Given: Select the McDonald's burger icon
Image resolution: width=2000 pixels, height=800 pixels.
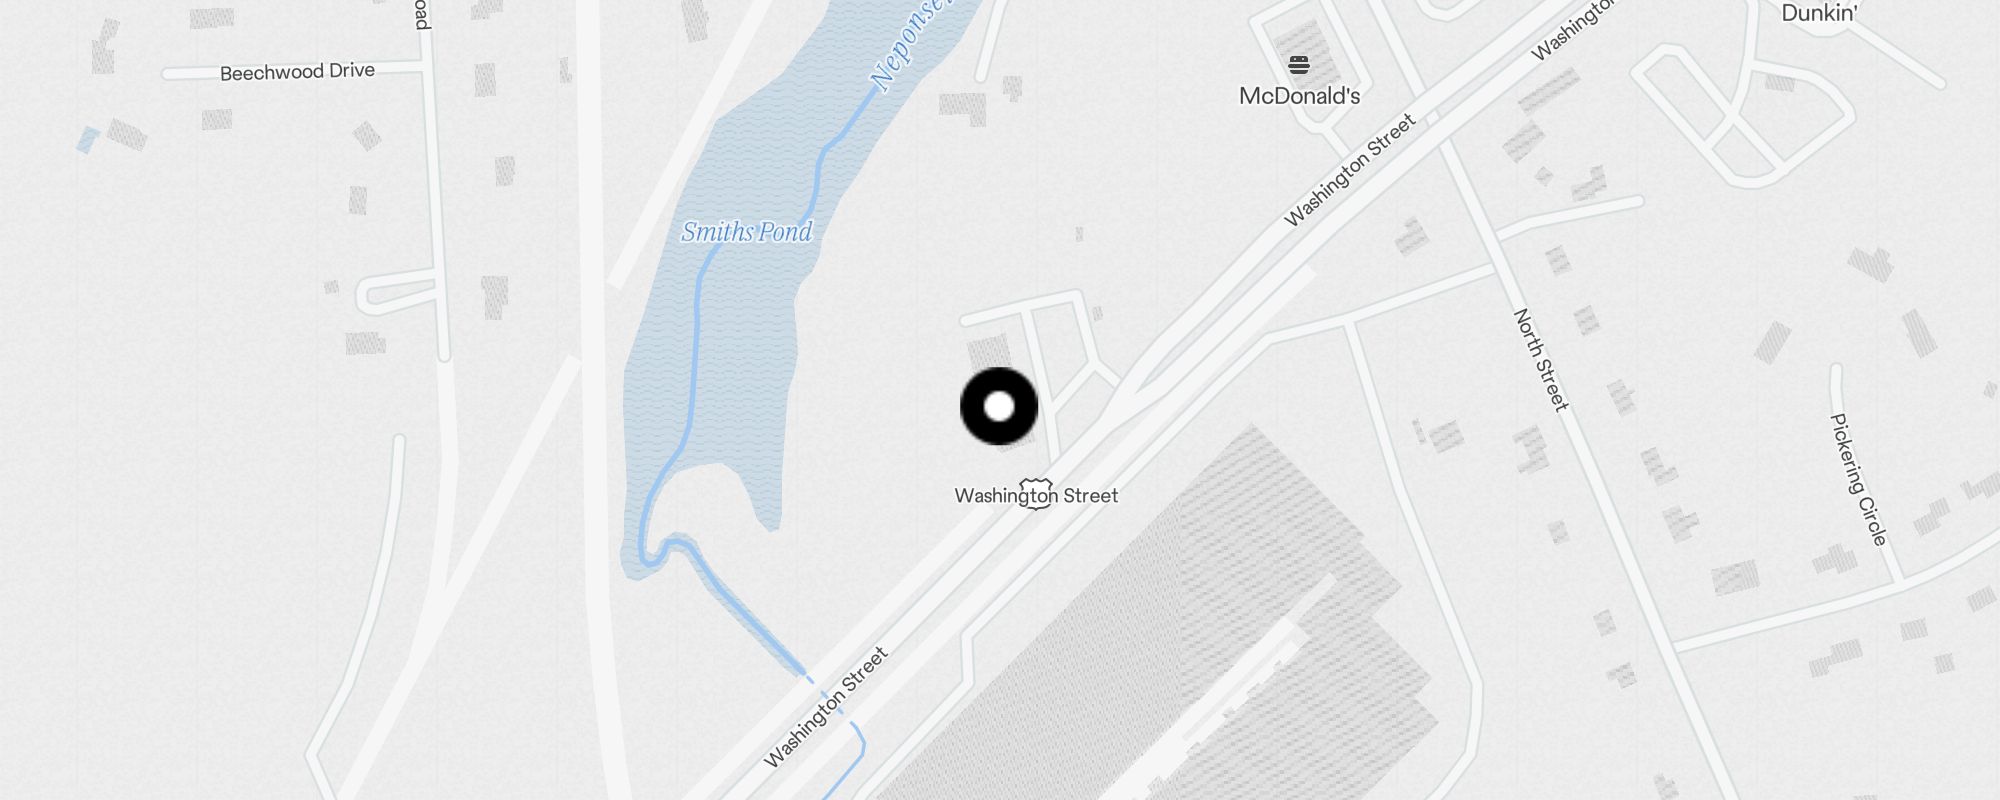Looking at the screenshot, I should (x=1299, y=65).
